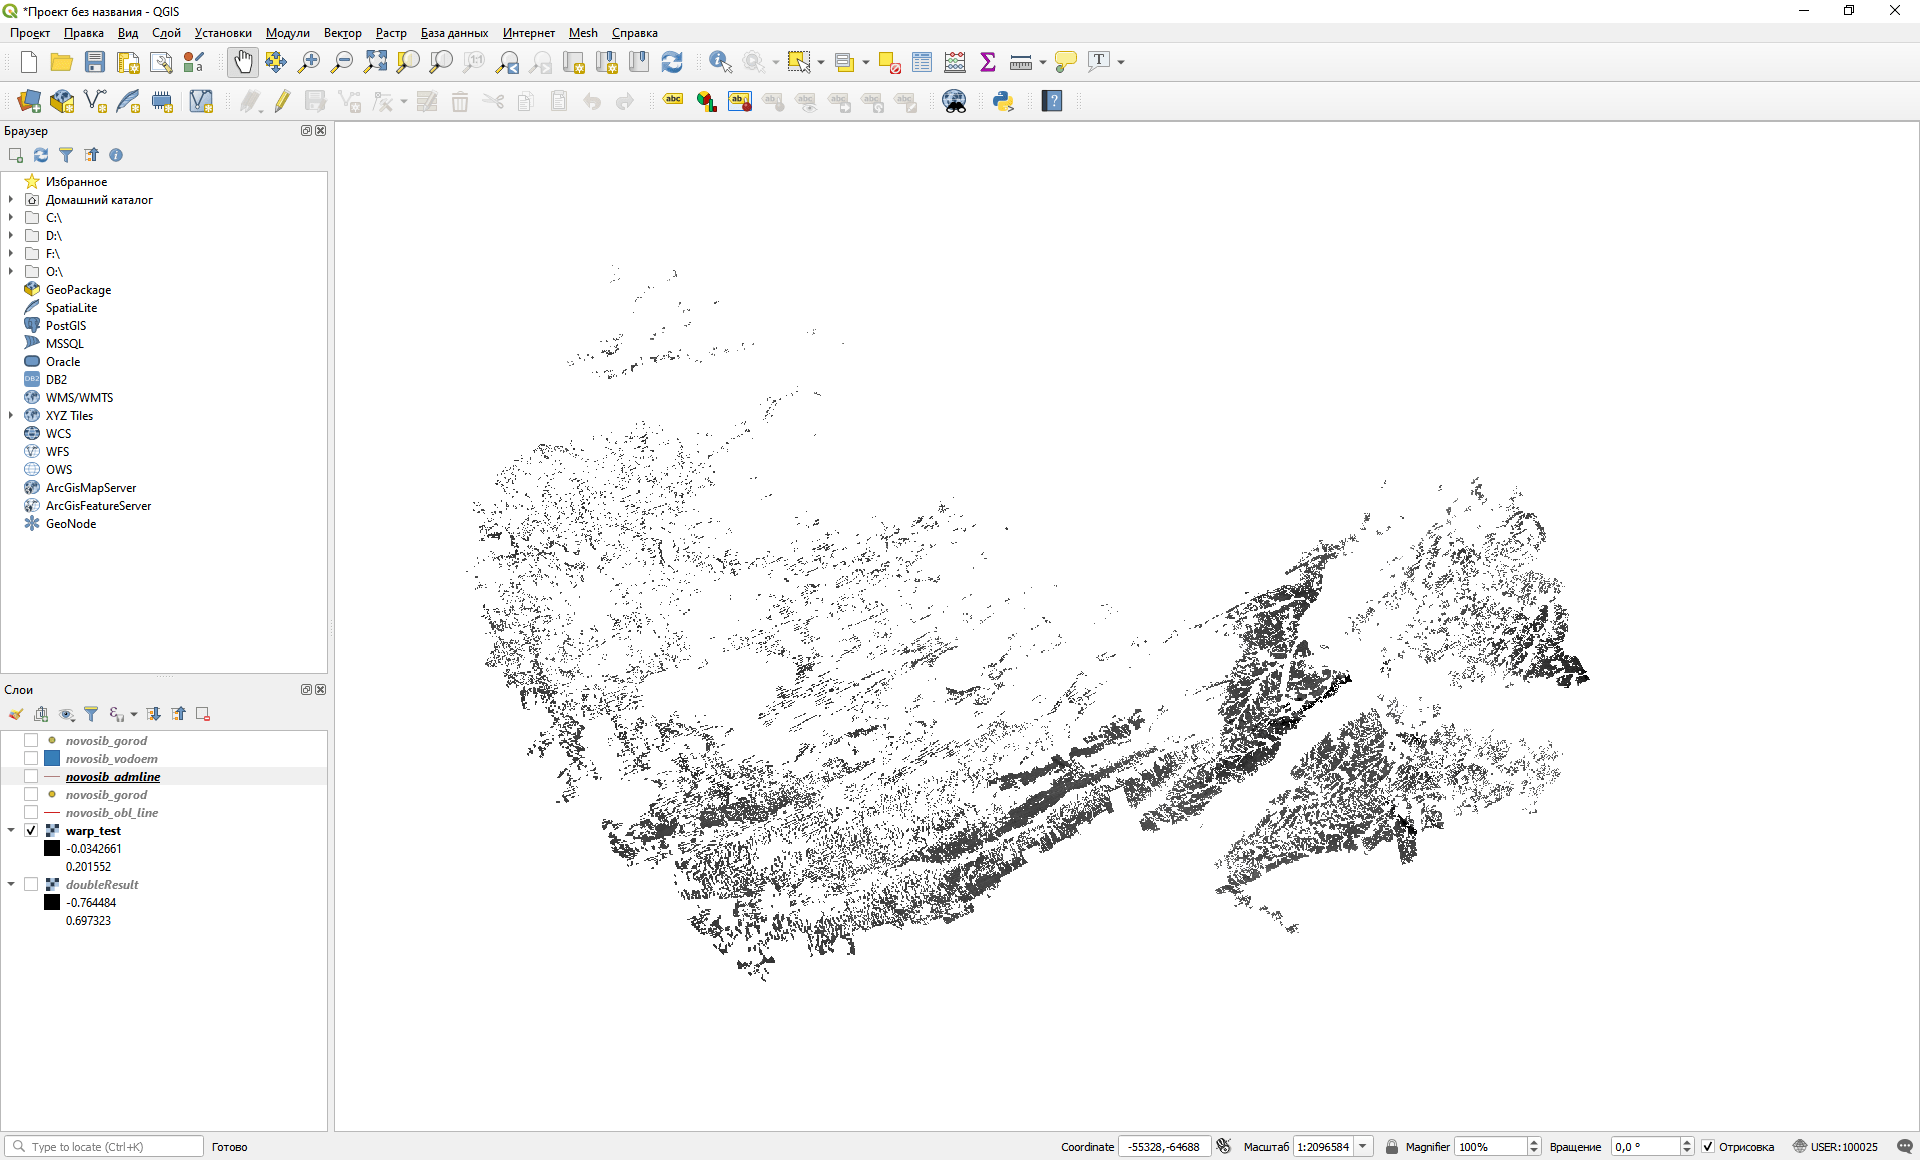Click the Zoom Out magnifier tool

click(x=342, y=62)
